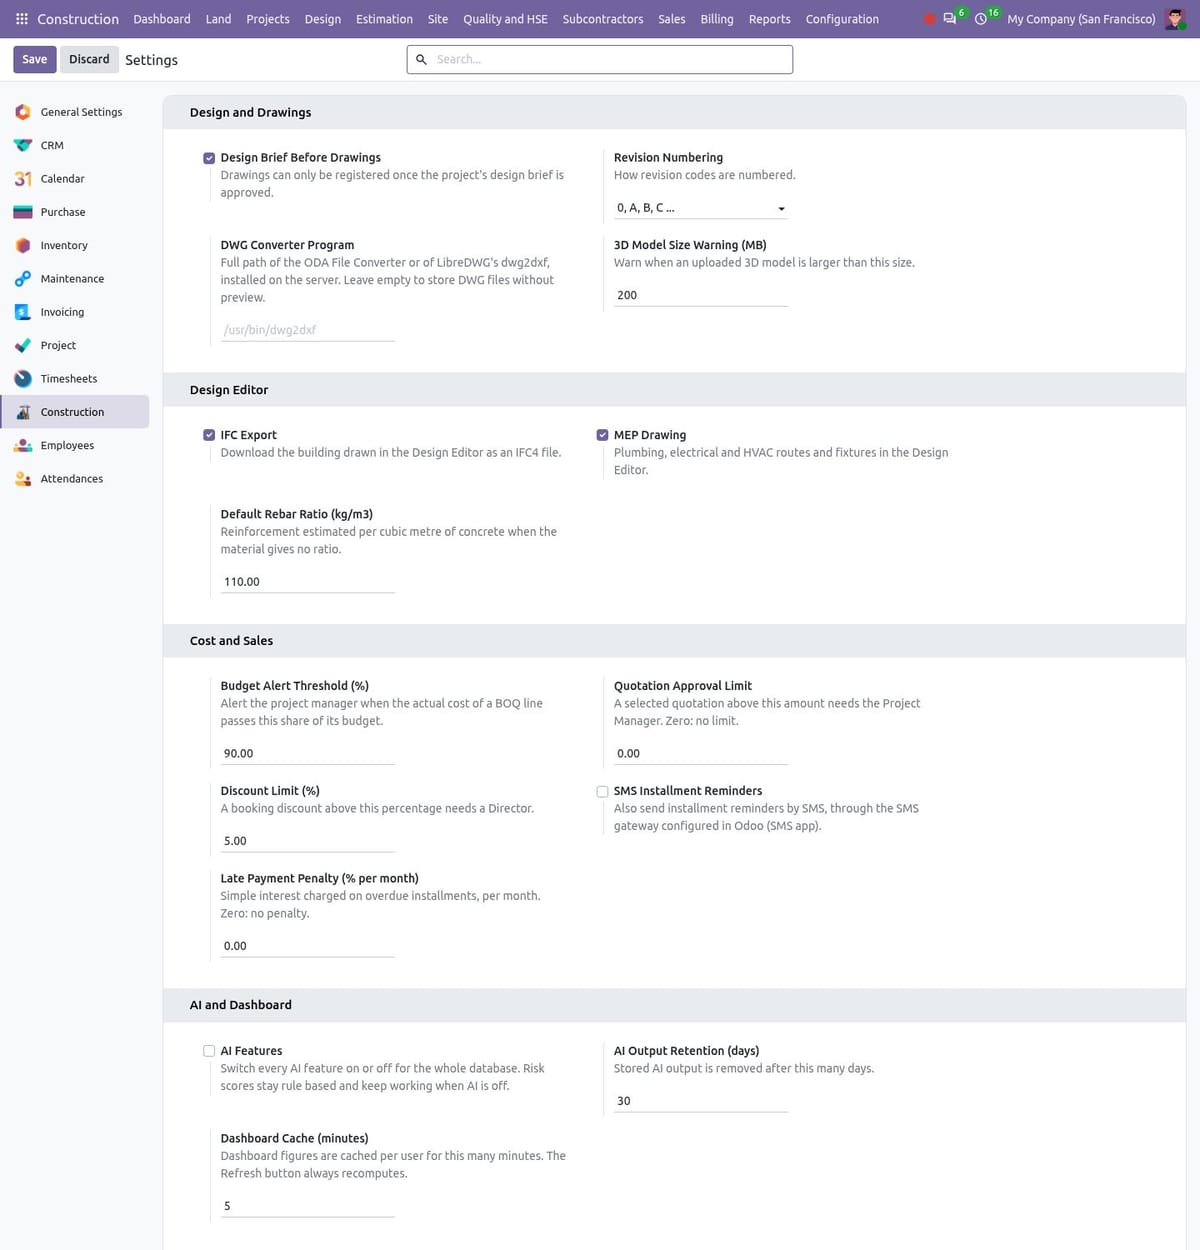Open the Reports menu
The width and height of the screenshot is (1200, 1250).
[x=770, y=19]
